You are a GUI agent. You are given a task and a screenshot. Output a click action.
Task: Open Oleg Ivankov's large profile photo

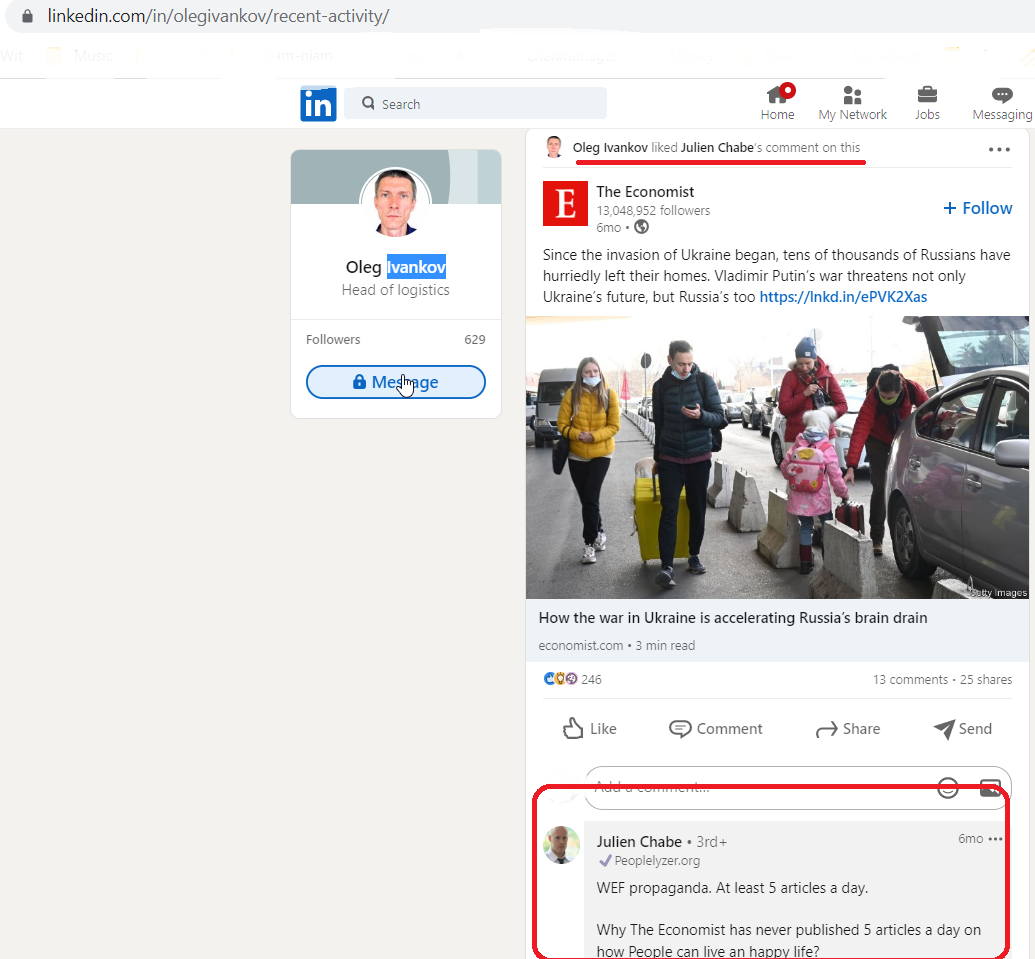pos(395,203)
